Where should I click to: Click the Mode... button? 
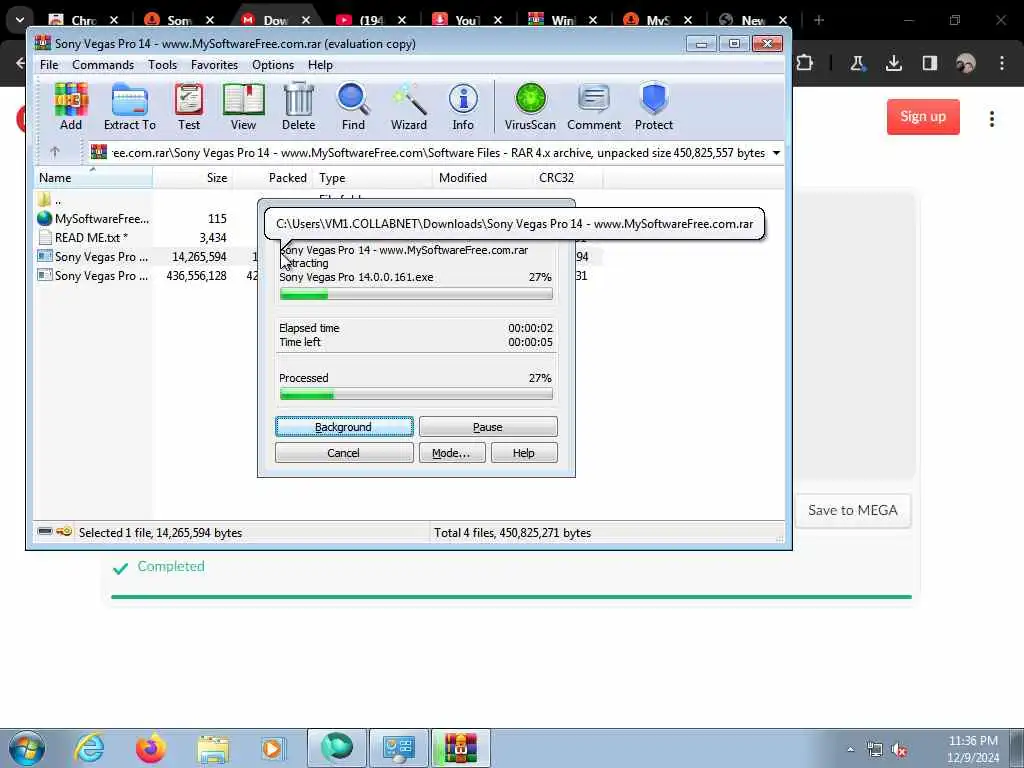(452, 453)
